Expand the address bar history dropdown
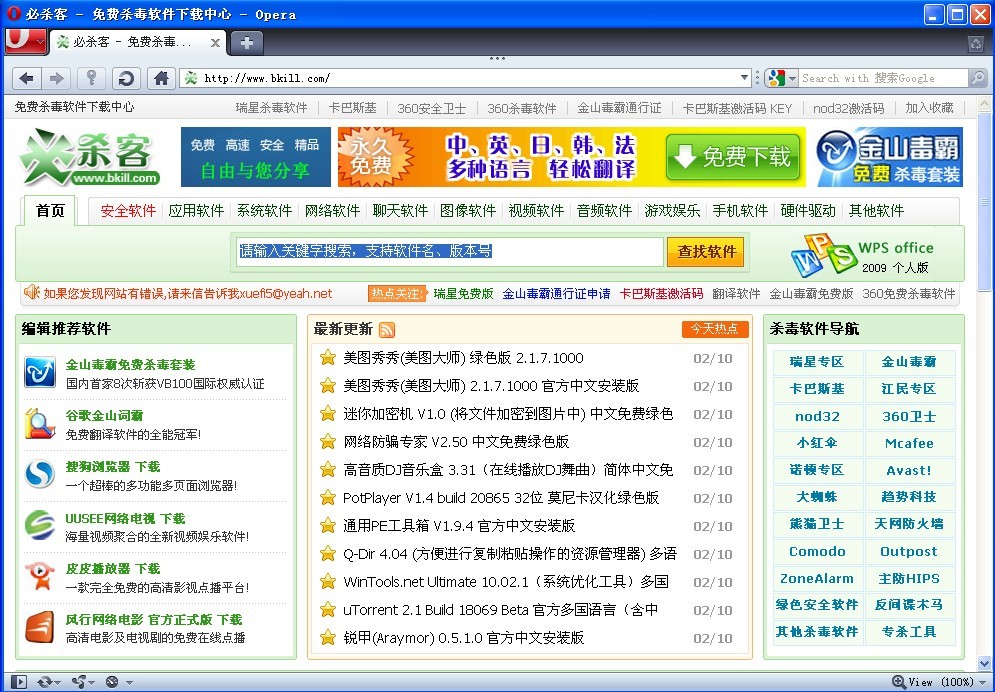 [x=744, y=78]
